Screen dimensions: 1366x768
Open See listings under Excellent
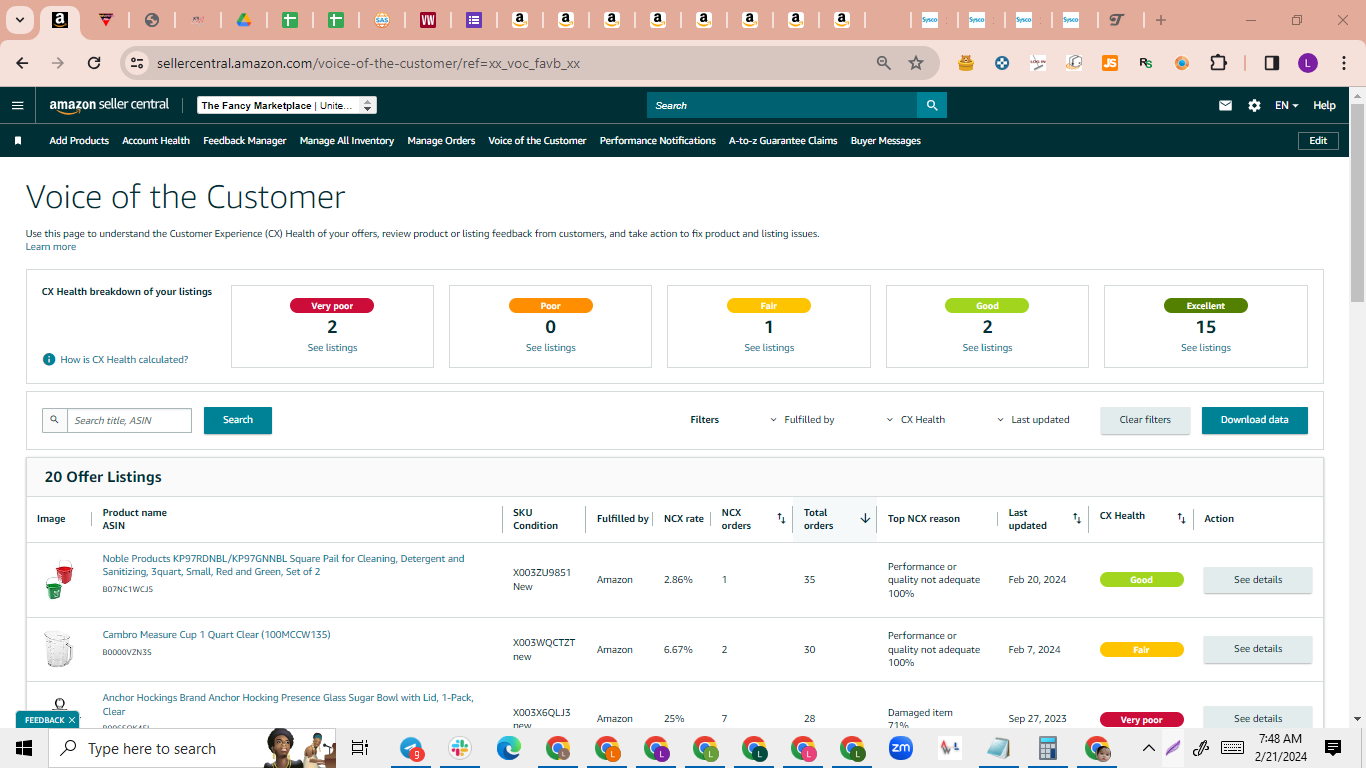pyautogui.click(x=1206, y=348)
